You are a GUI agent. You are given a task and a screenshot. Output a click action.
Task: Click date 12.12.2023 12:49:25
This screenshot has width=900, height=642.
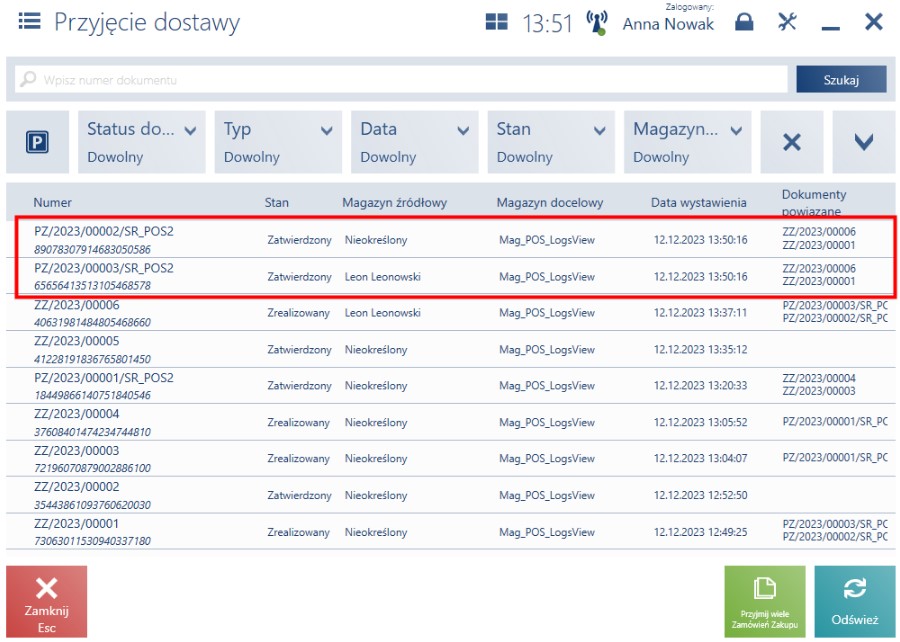700,532
